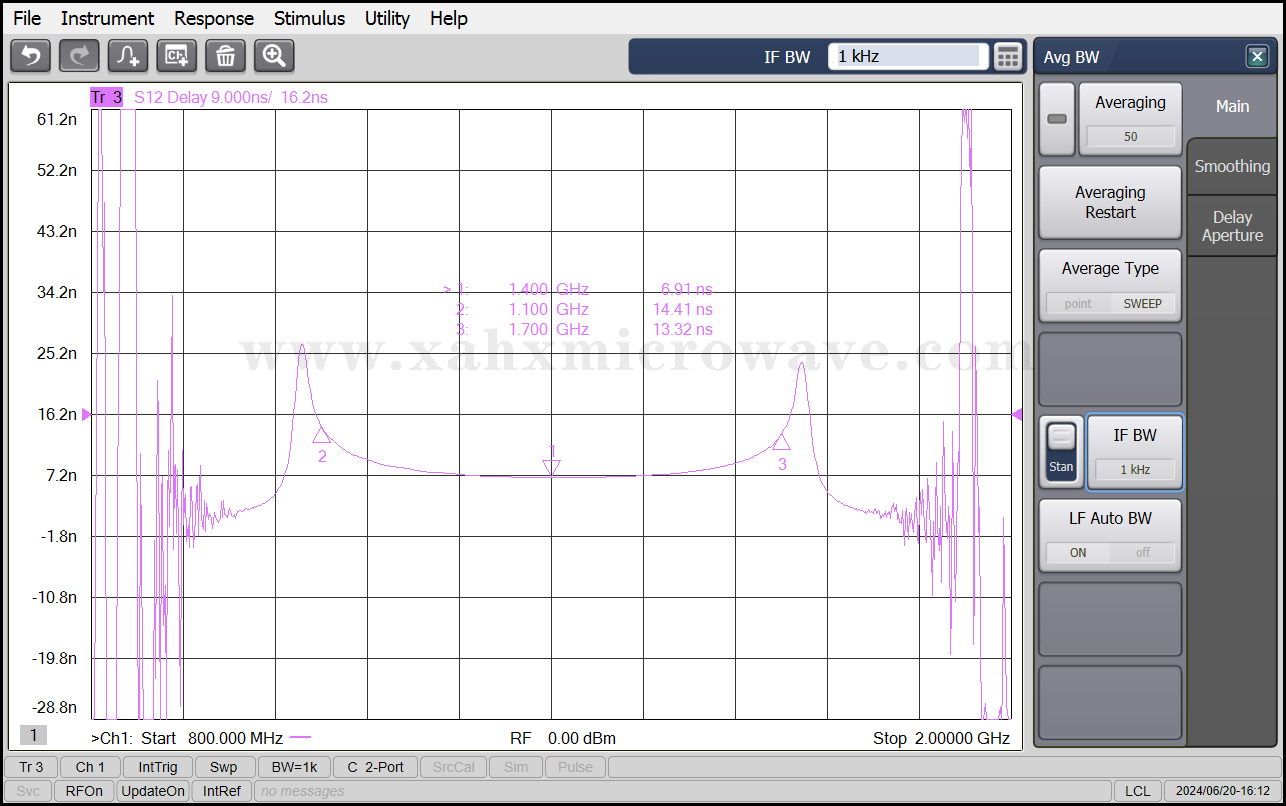The width and height of the screenshot is (1286, 806).
Task: Click the BW=1k status bar button
Action: (294, 767)
